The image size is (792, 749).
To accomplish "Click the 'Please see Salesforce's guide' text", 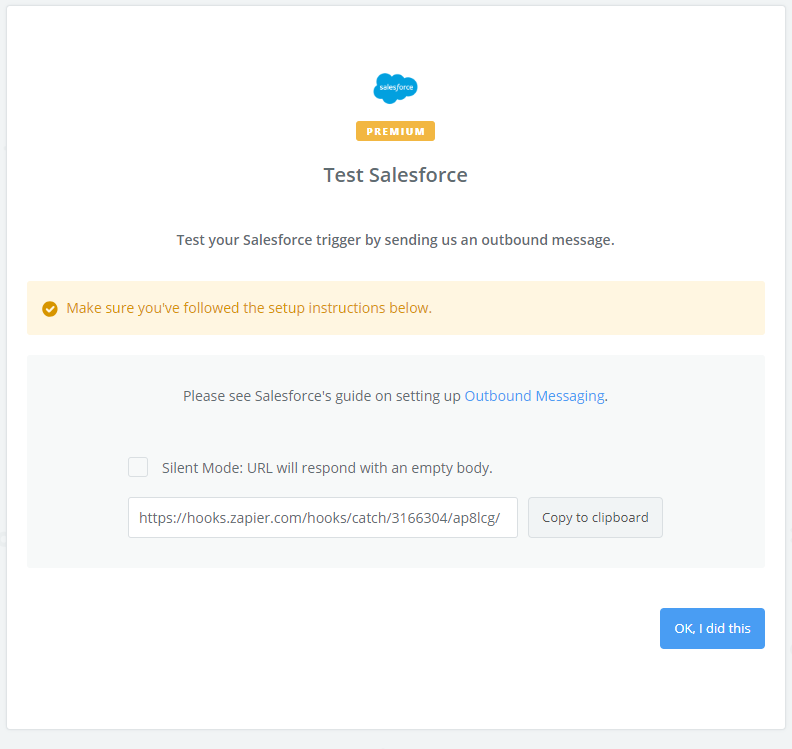I will (395, 396).
